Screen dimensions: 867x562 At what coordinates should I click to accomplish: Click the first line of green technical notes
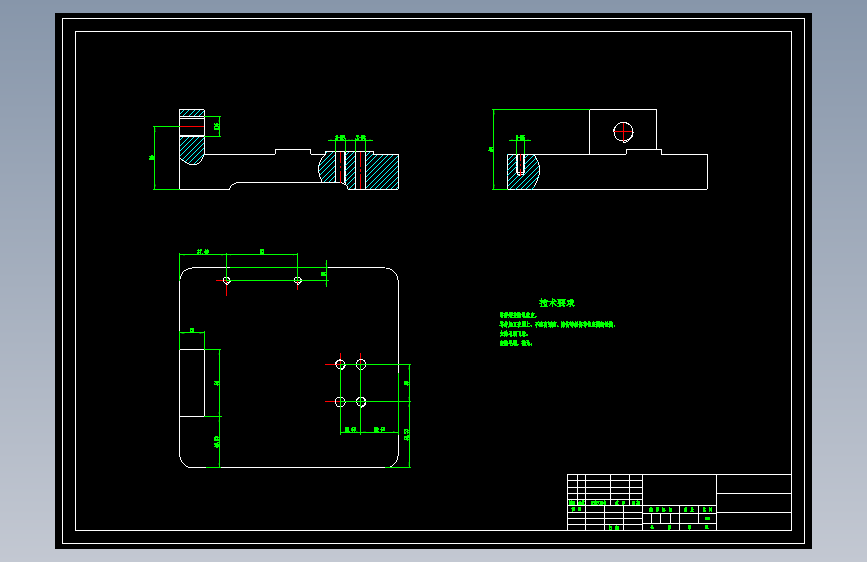pyautogui.click(x=518, y=315)
